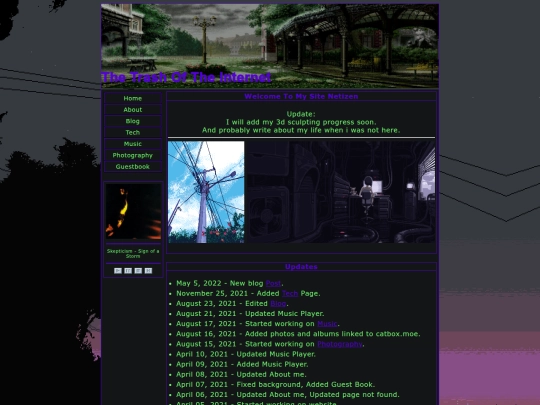Start the music player's play button
This screenshot has width=540, height=405.
pyautogui.click(x=118, y=271)
